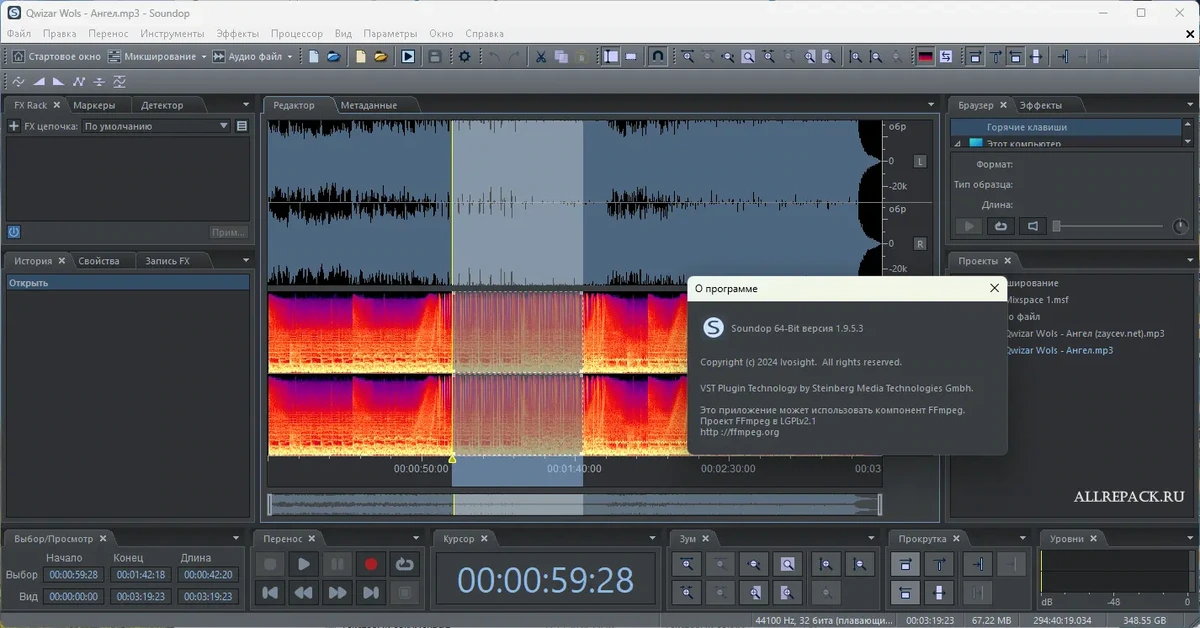Switch to the Эффекты tab in browser panel
Image resolution: width=1200 pixels, height=628 pixels.
[1040, 105]
